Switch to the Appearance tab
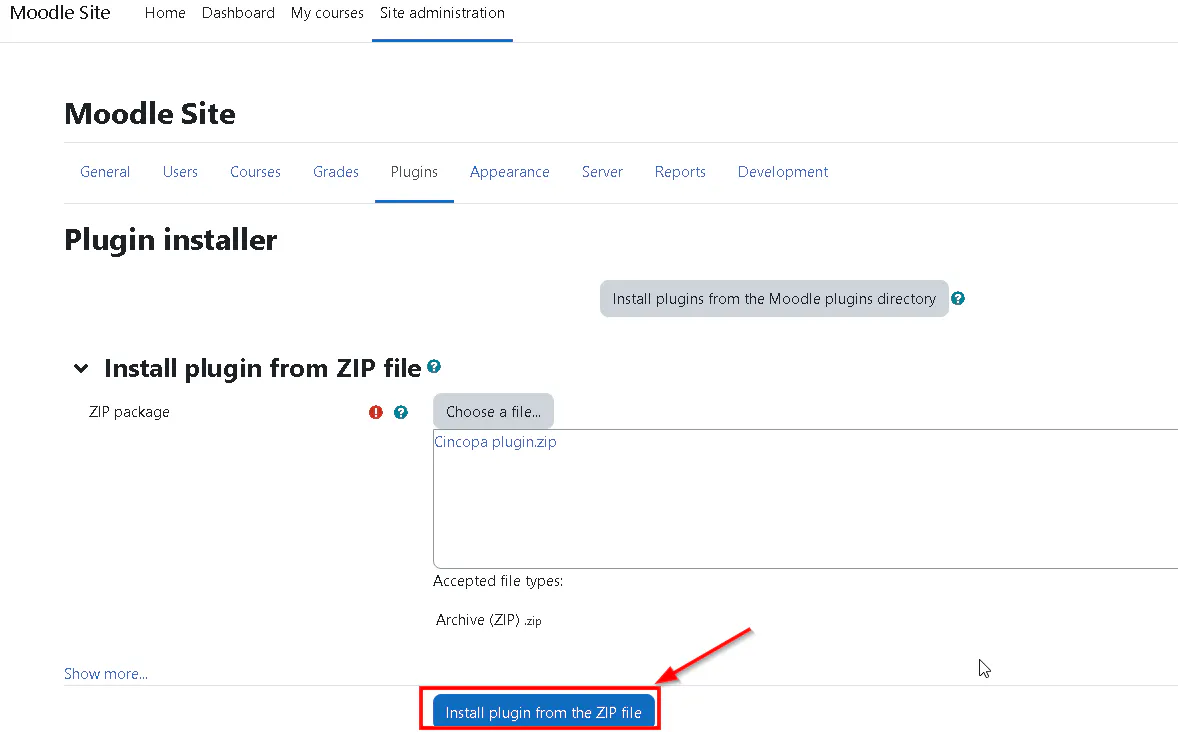1178x732 pixels. [509, 172]
